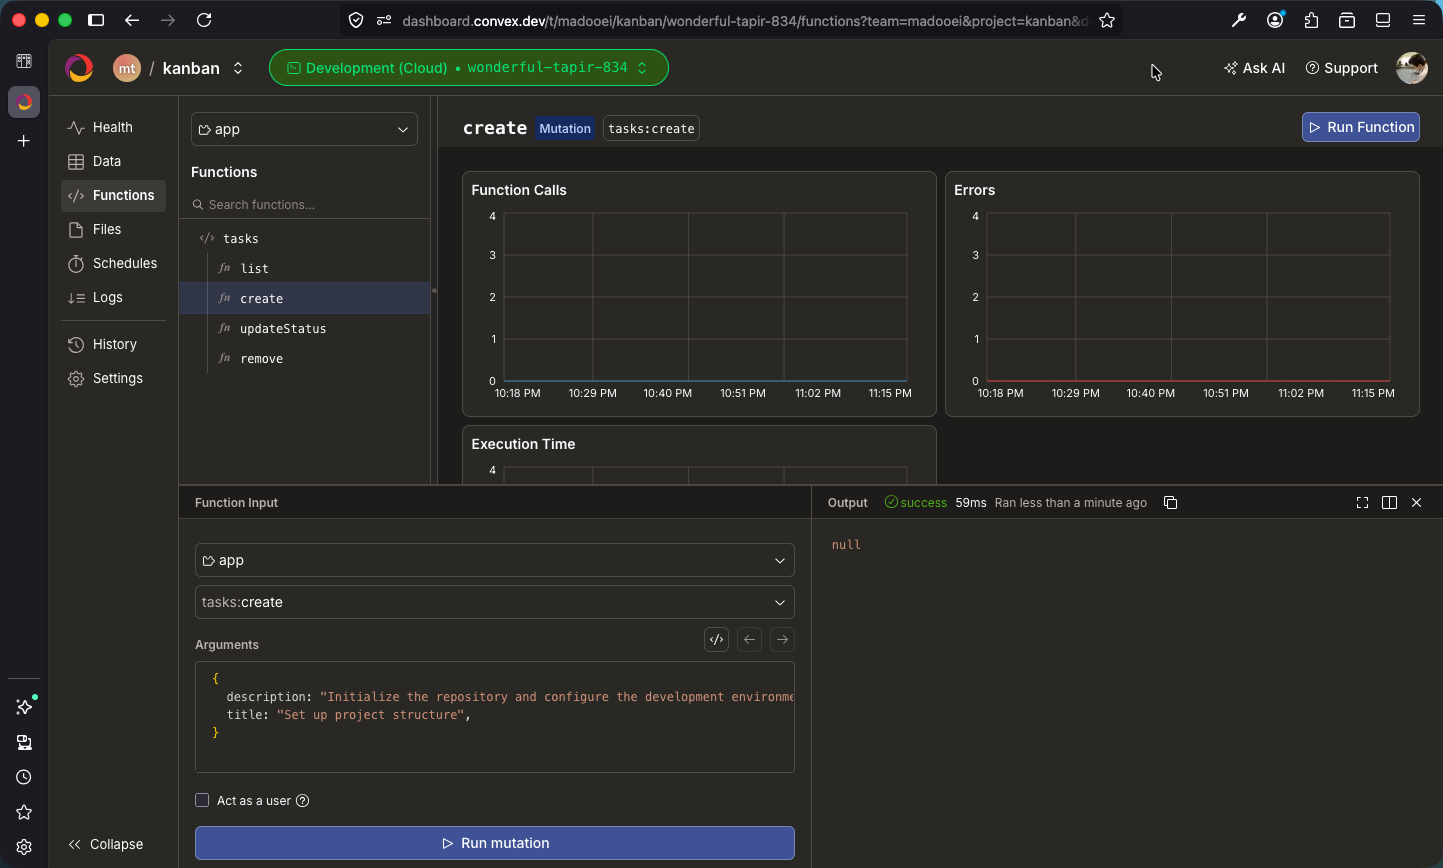Open the Logs page

click(113, 297)
